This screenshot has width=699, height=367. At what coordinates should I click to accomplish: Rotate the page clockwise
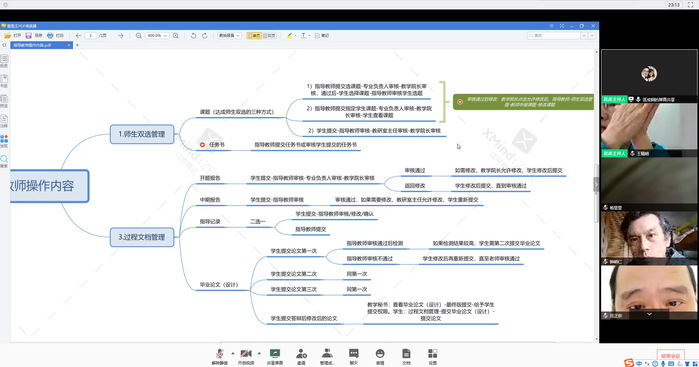[x=205, y=35]
